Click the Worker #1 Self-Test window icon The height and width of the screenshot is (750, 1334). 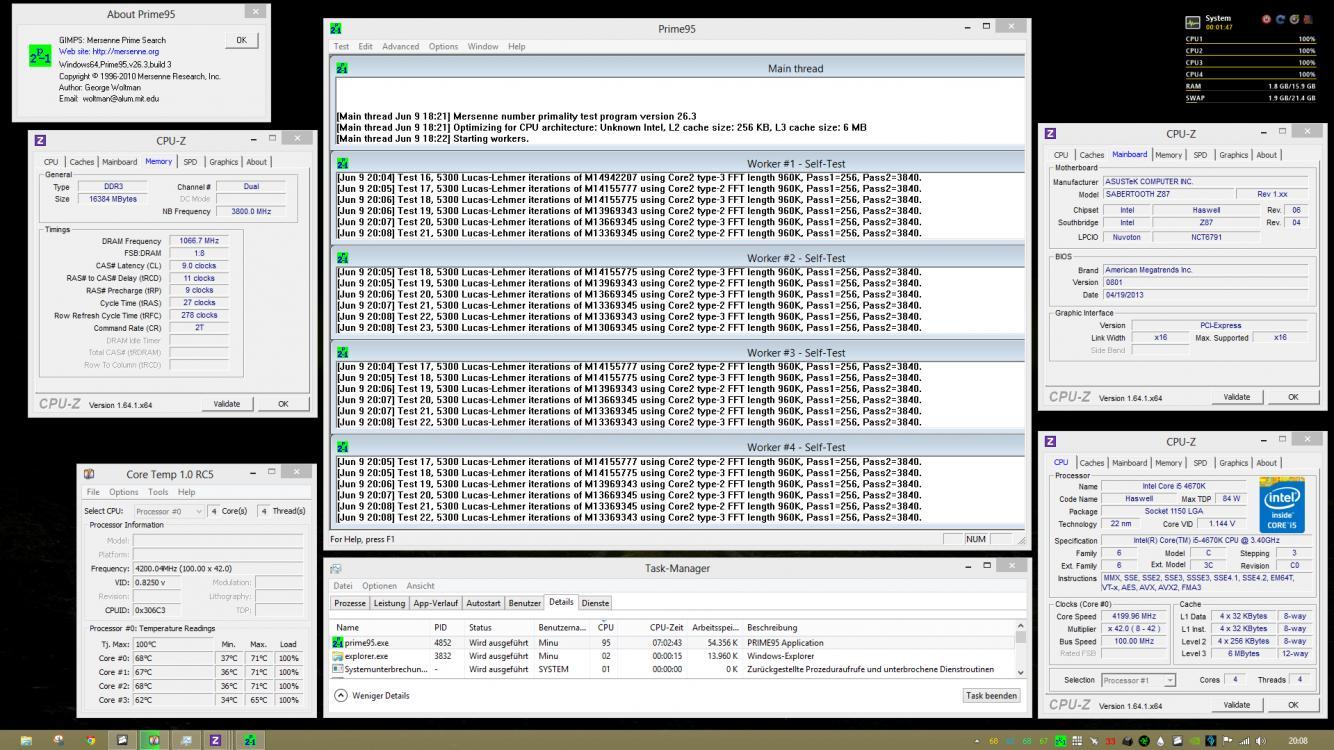pos(342,163)
